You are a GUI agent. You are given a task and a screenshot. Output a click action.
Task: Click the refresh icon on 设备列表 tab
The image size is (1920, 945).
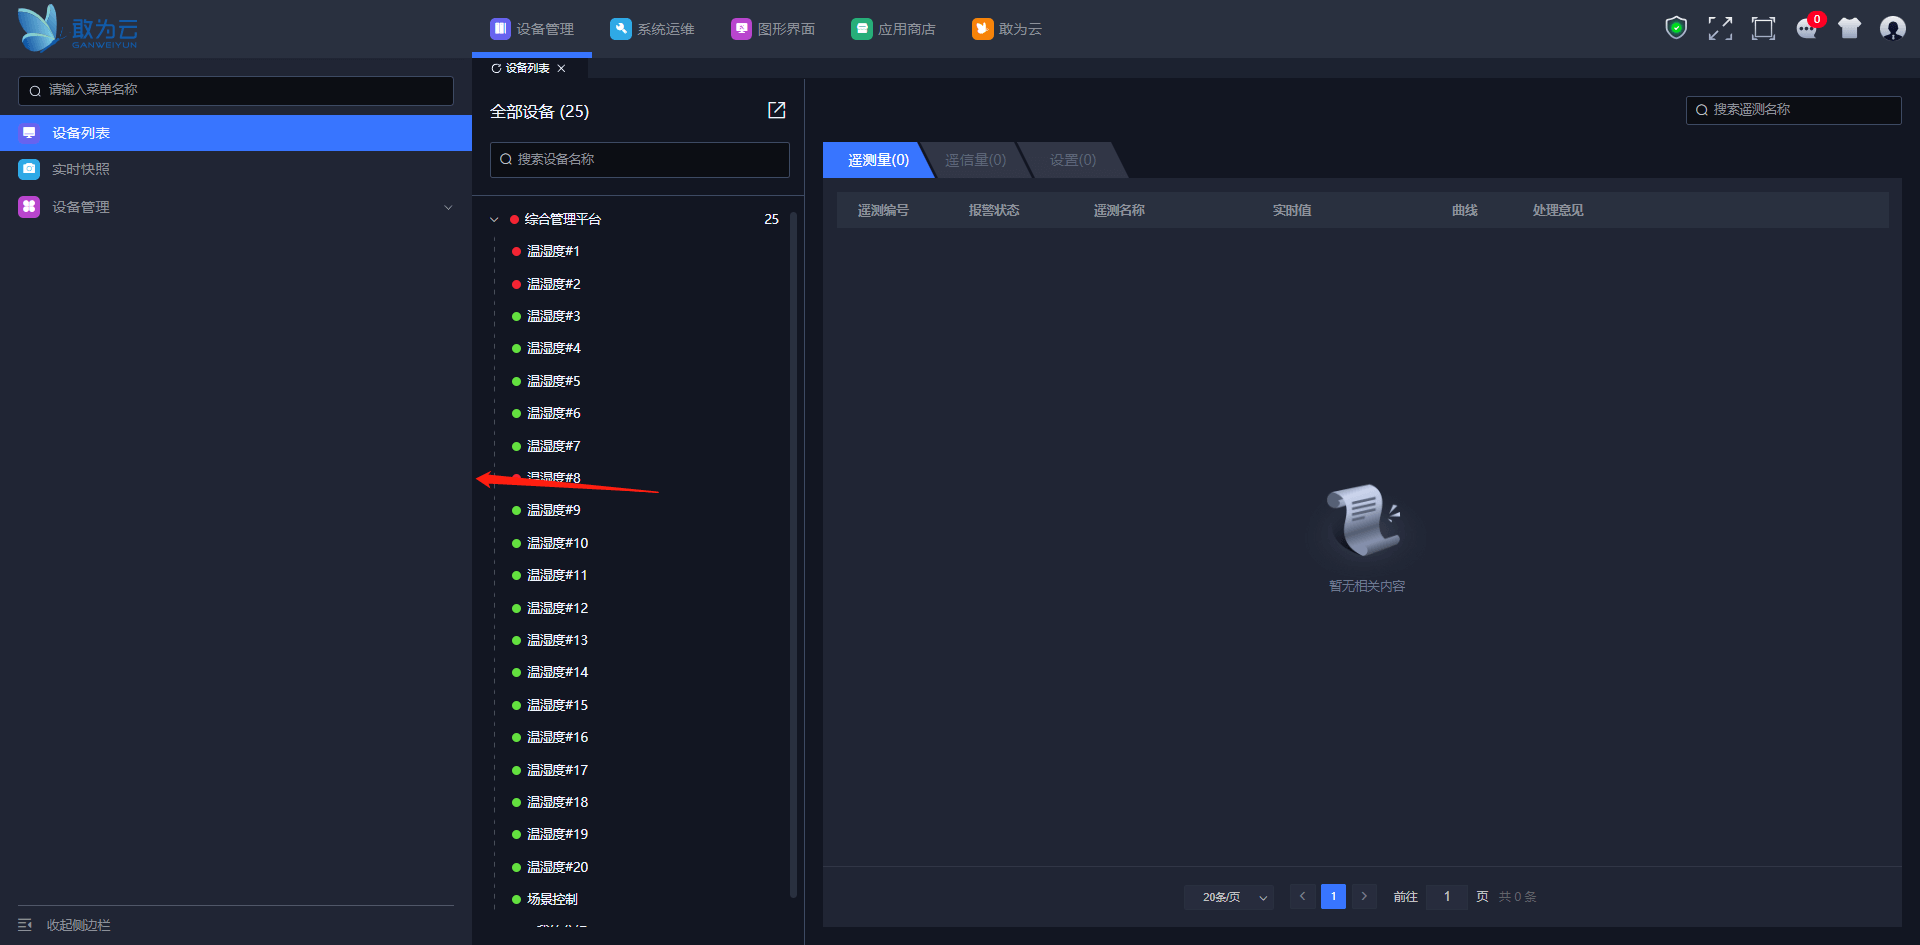[496, 68]
